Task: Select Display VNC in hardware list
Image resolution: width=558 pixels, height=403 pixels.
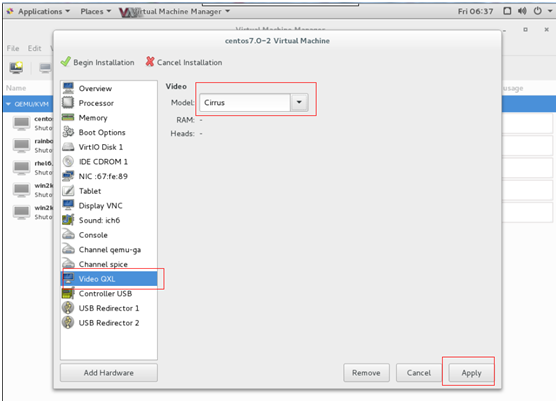Action: [109, 205]
